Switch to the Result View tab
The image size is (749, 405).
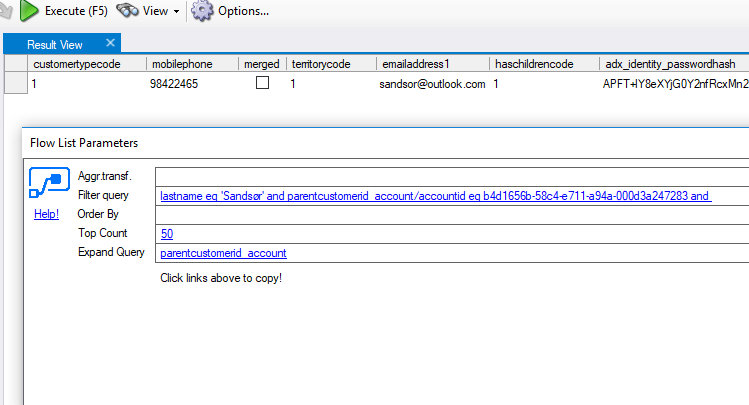[x=55, y=44]
